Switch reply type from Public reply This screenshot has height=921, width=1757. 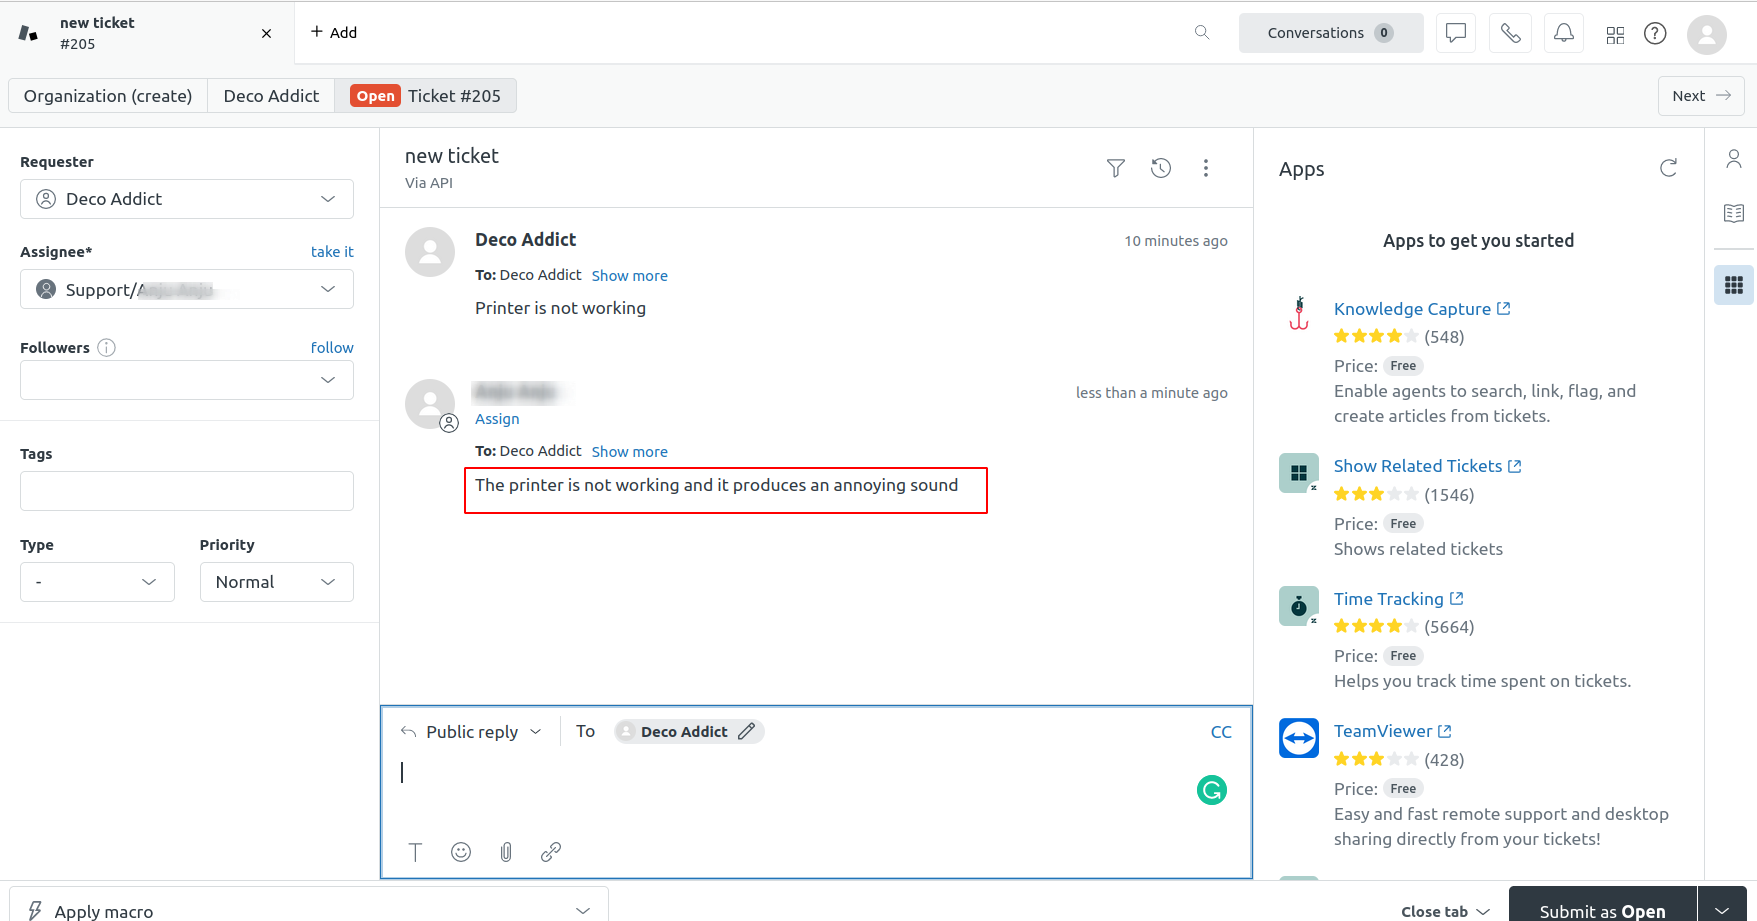(471, 732)
